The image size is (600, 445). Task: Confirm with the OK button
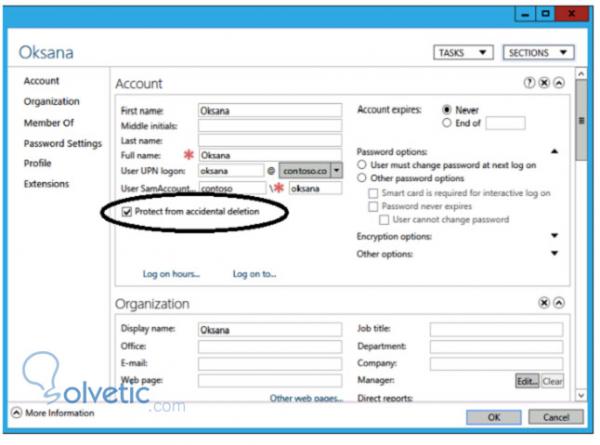(494, 417)
